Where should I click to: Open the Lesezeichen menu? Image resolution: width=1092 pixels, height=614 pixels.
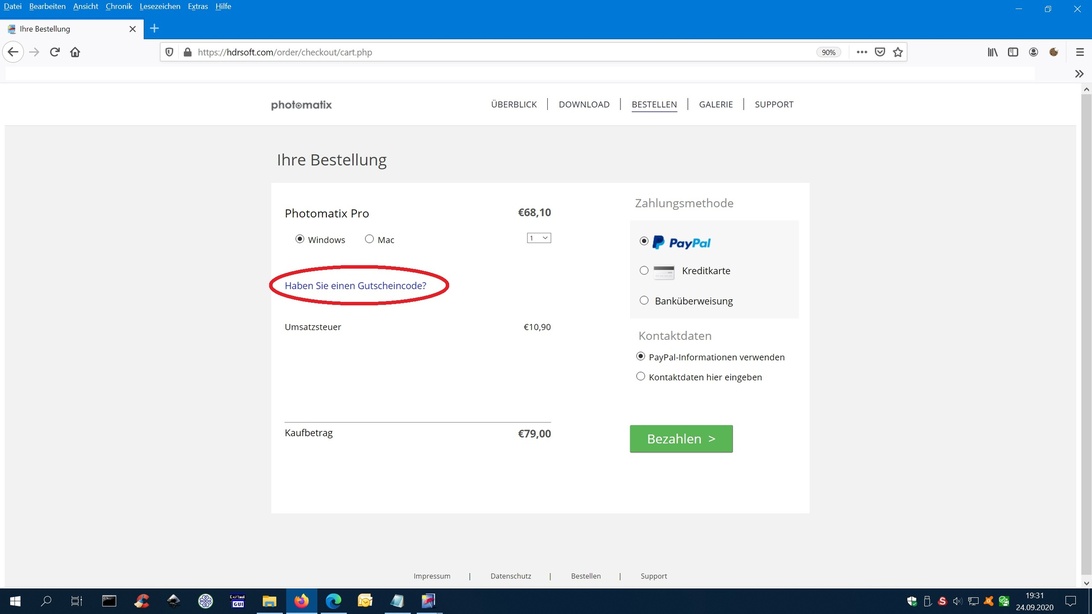(x=160, y=6)
